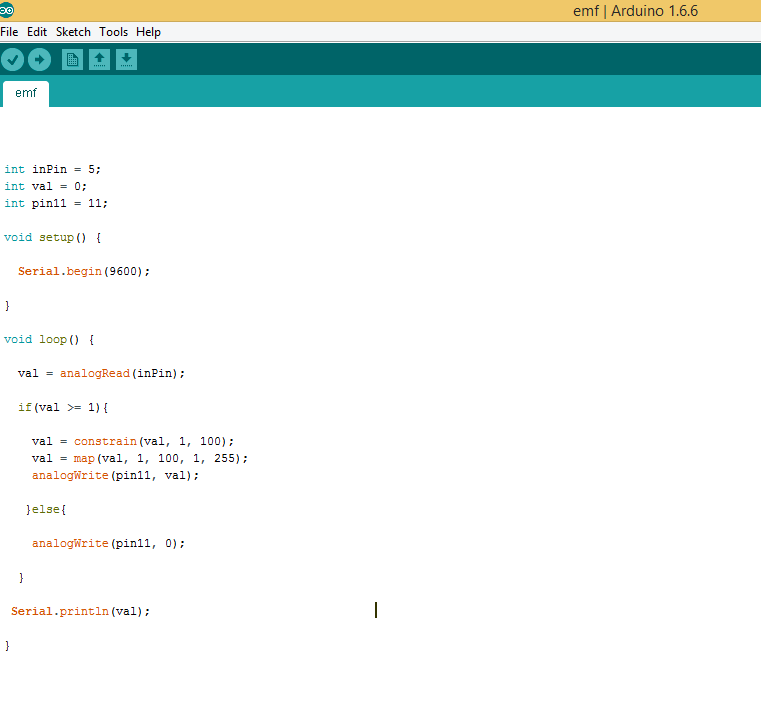Click the 'analogWrite(pin11, 0);' line
Viewport: 761px width, 714px height.
108,543
